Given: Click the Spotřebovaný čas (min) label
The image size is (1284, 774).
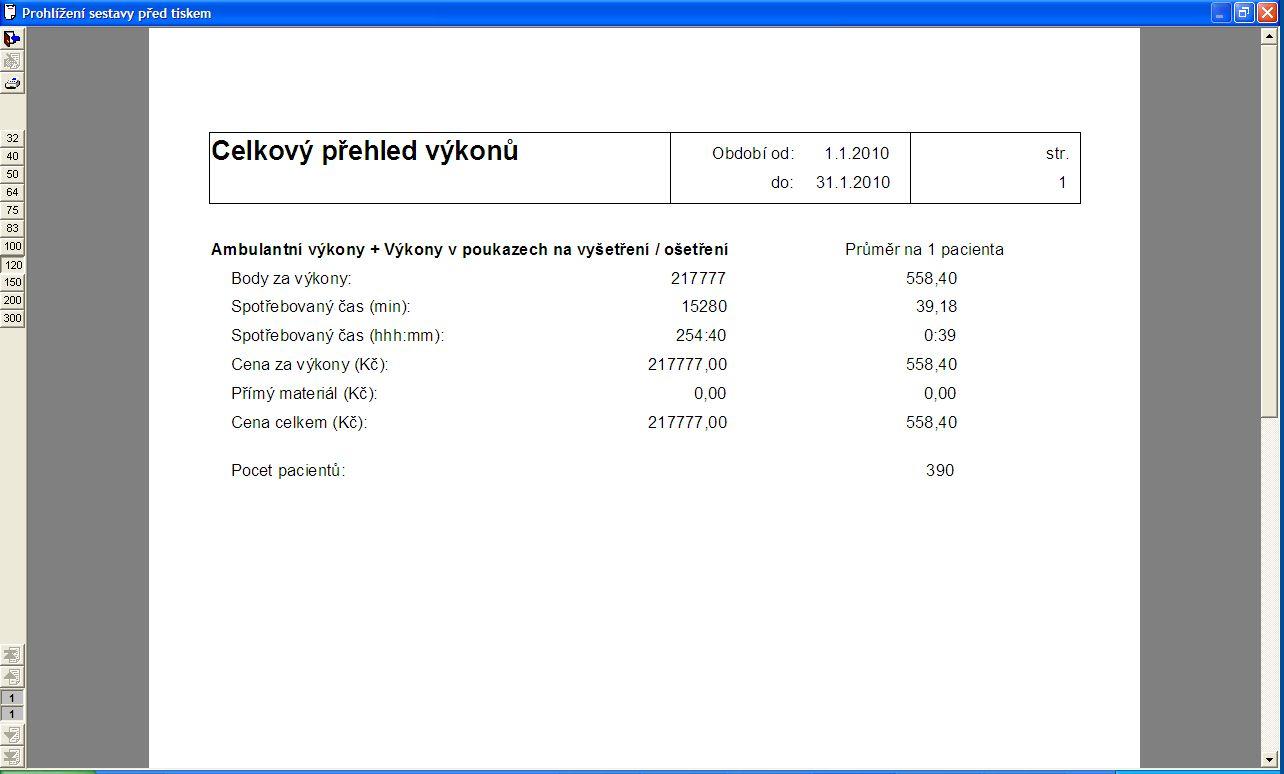Looking at the screenshot, I should click(x=321, y=306).
